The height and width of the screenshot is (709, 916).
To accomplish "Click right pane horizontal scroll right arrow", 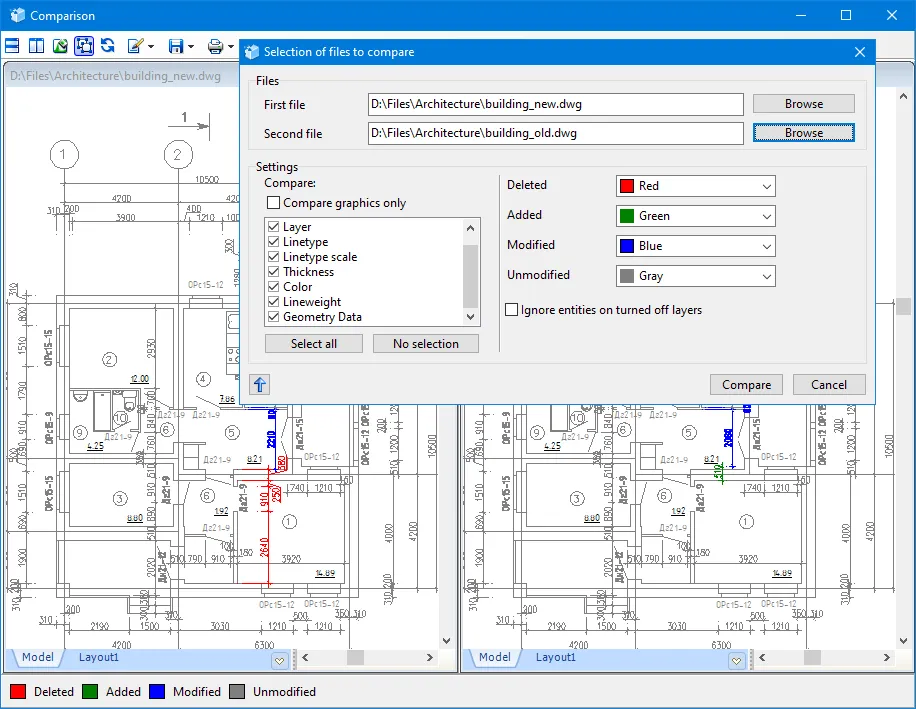I will pos(887,657).
